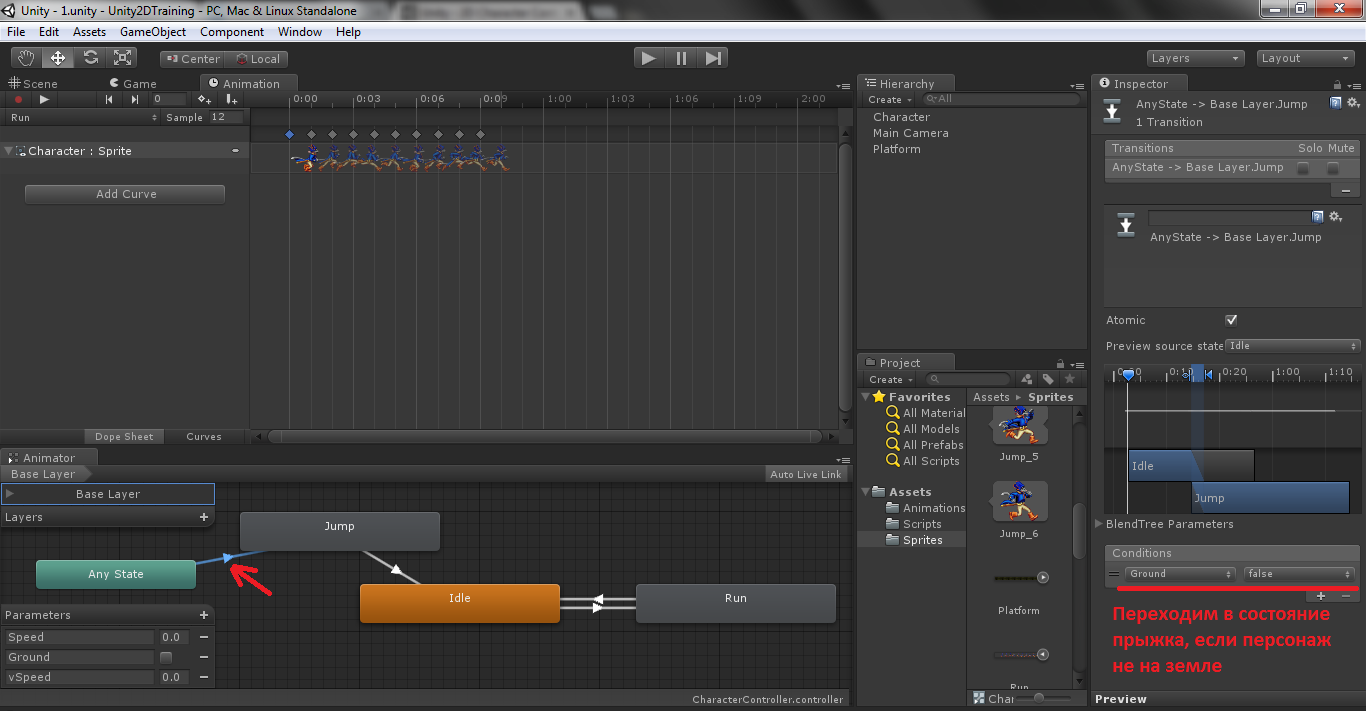
Task: Expand BlendTree Parameters section
Action: (x=1099, y=524)
